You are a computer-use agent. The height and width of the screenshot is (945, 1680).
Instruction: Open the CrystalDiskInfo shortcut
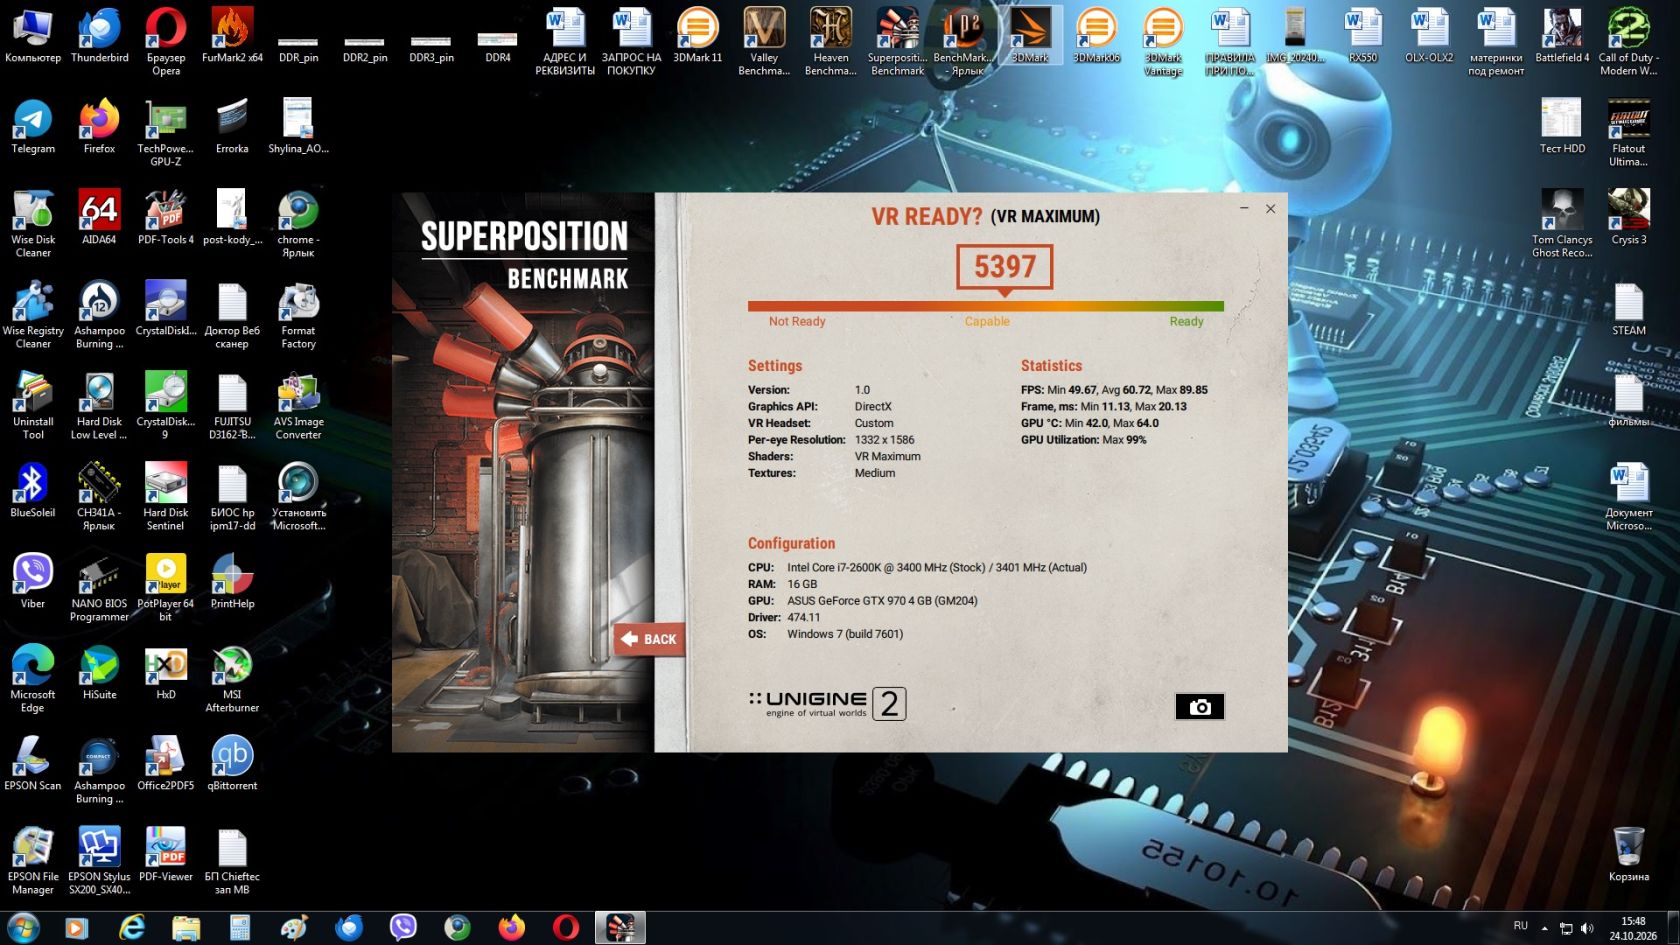[x=166, y=309]
